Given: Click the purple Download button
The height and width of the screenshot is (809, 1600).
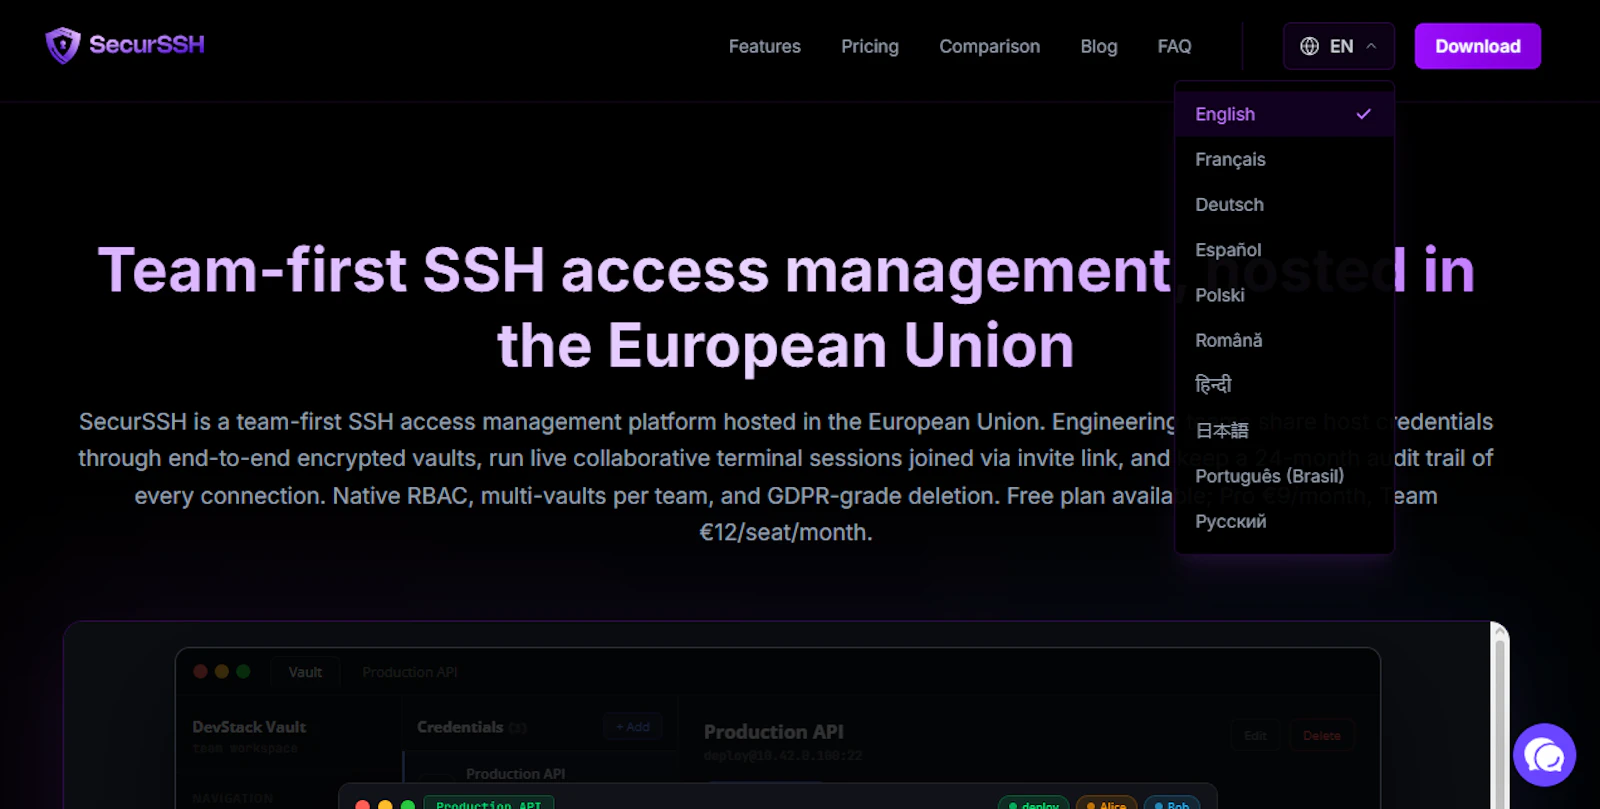Looking at the screenshot, I should coord(1477,46).
